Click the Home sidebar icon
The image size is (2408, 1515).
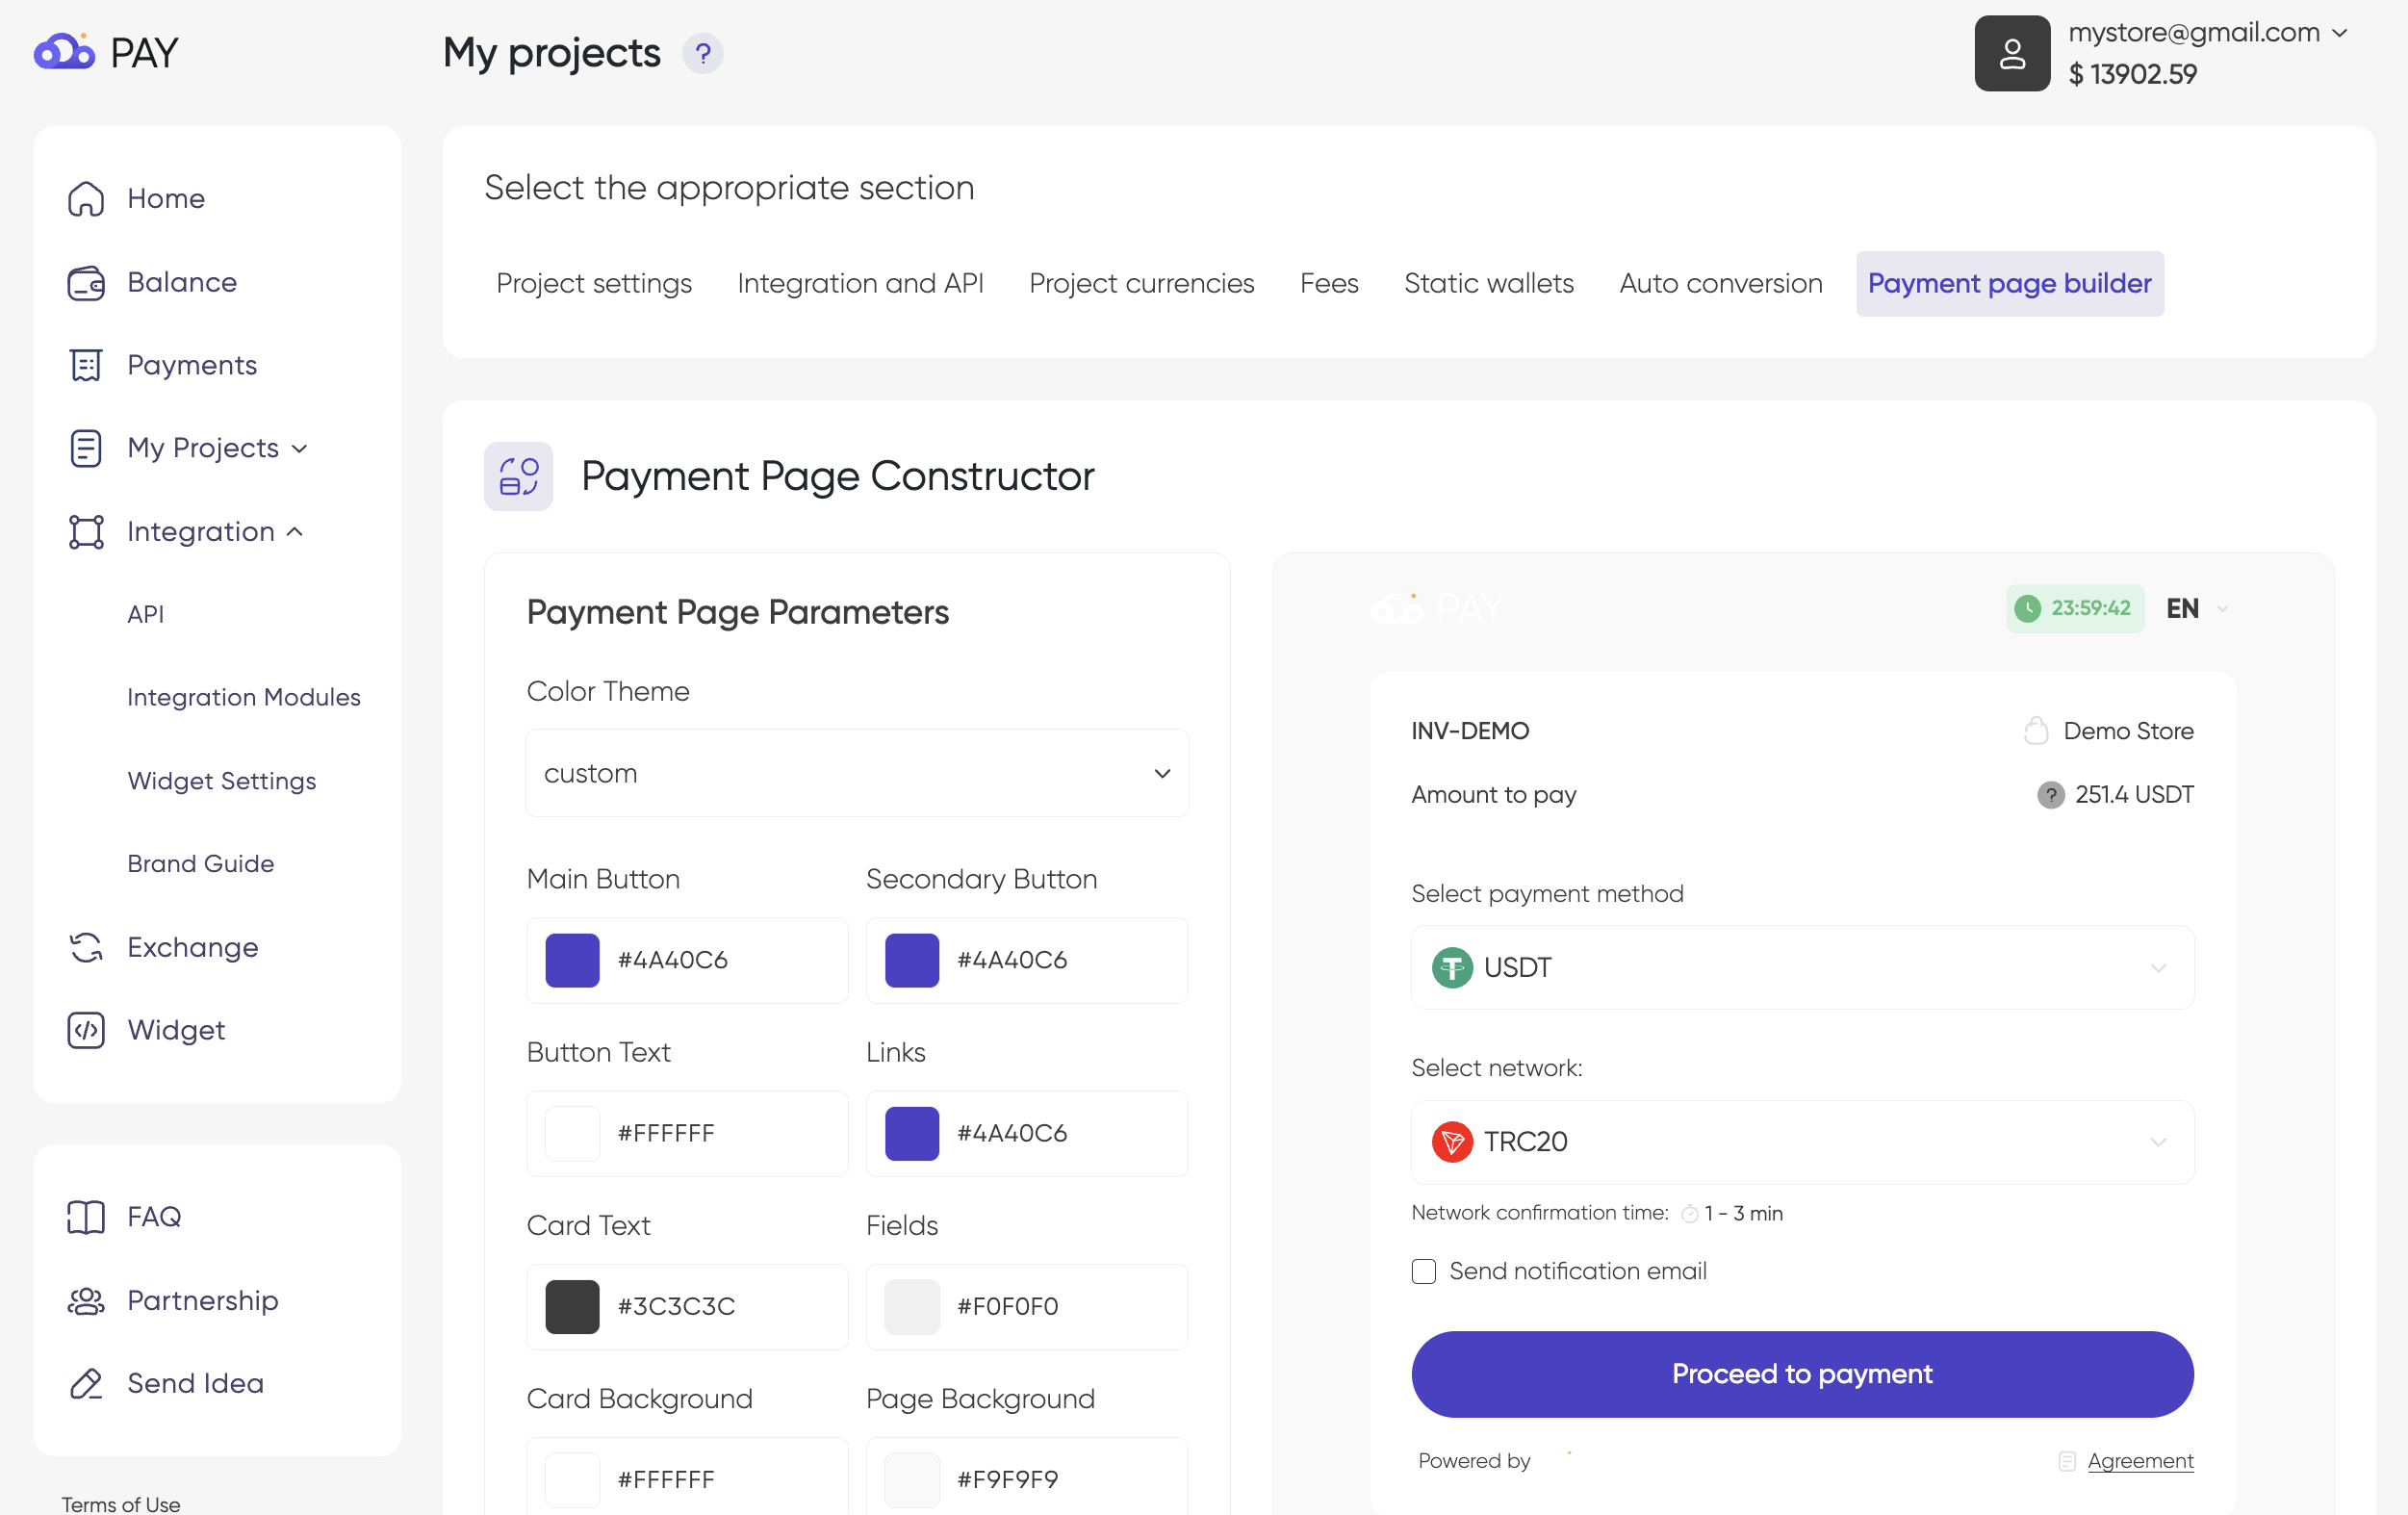(86, 198)
